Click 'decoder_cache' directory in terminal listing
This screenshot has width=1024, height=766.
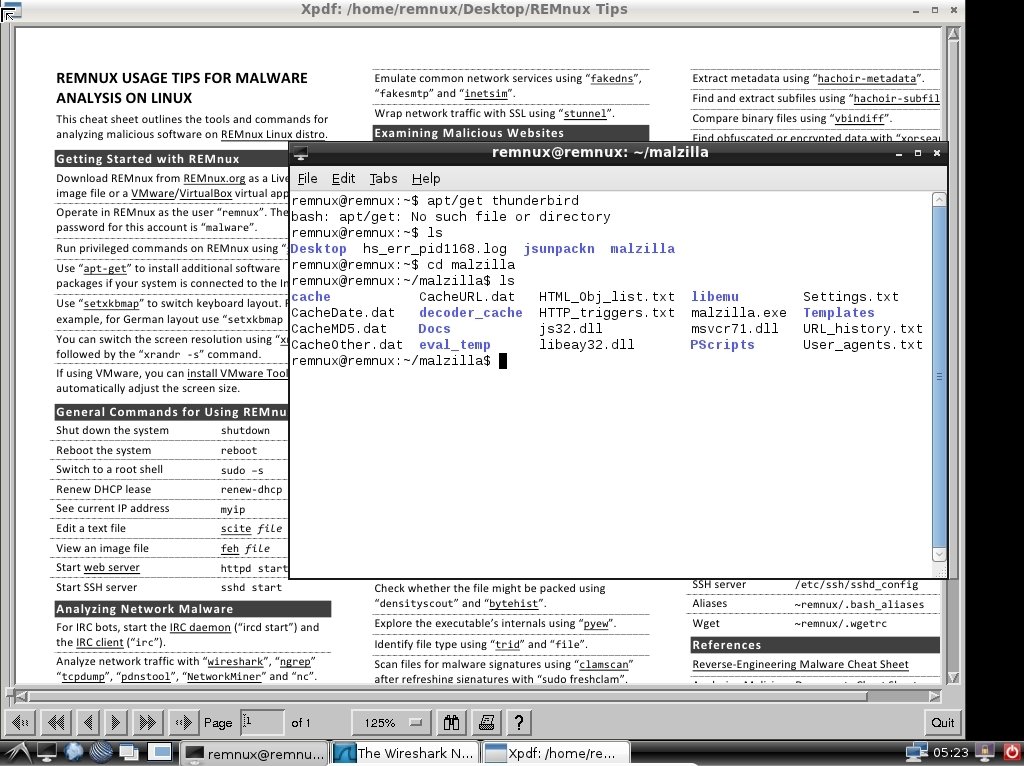[x=470, y=313]
